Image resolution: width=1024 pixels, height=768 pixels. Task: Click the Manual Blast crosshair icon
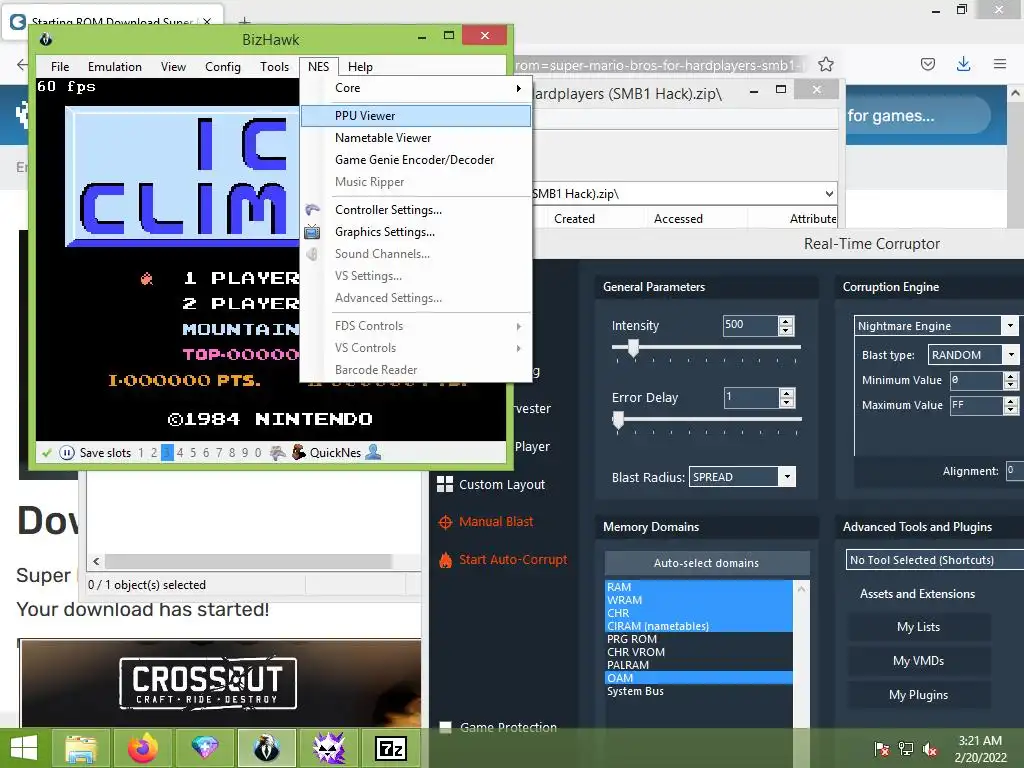click(445, 522)
